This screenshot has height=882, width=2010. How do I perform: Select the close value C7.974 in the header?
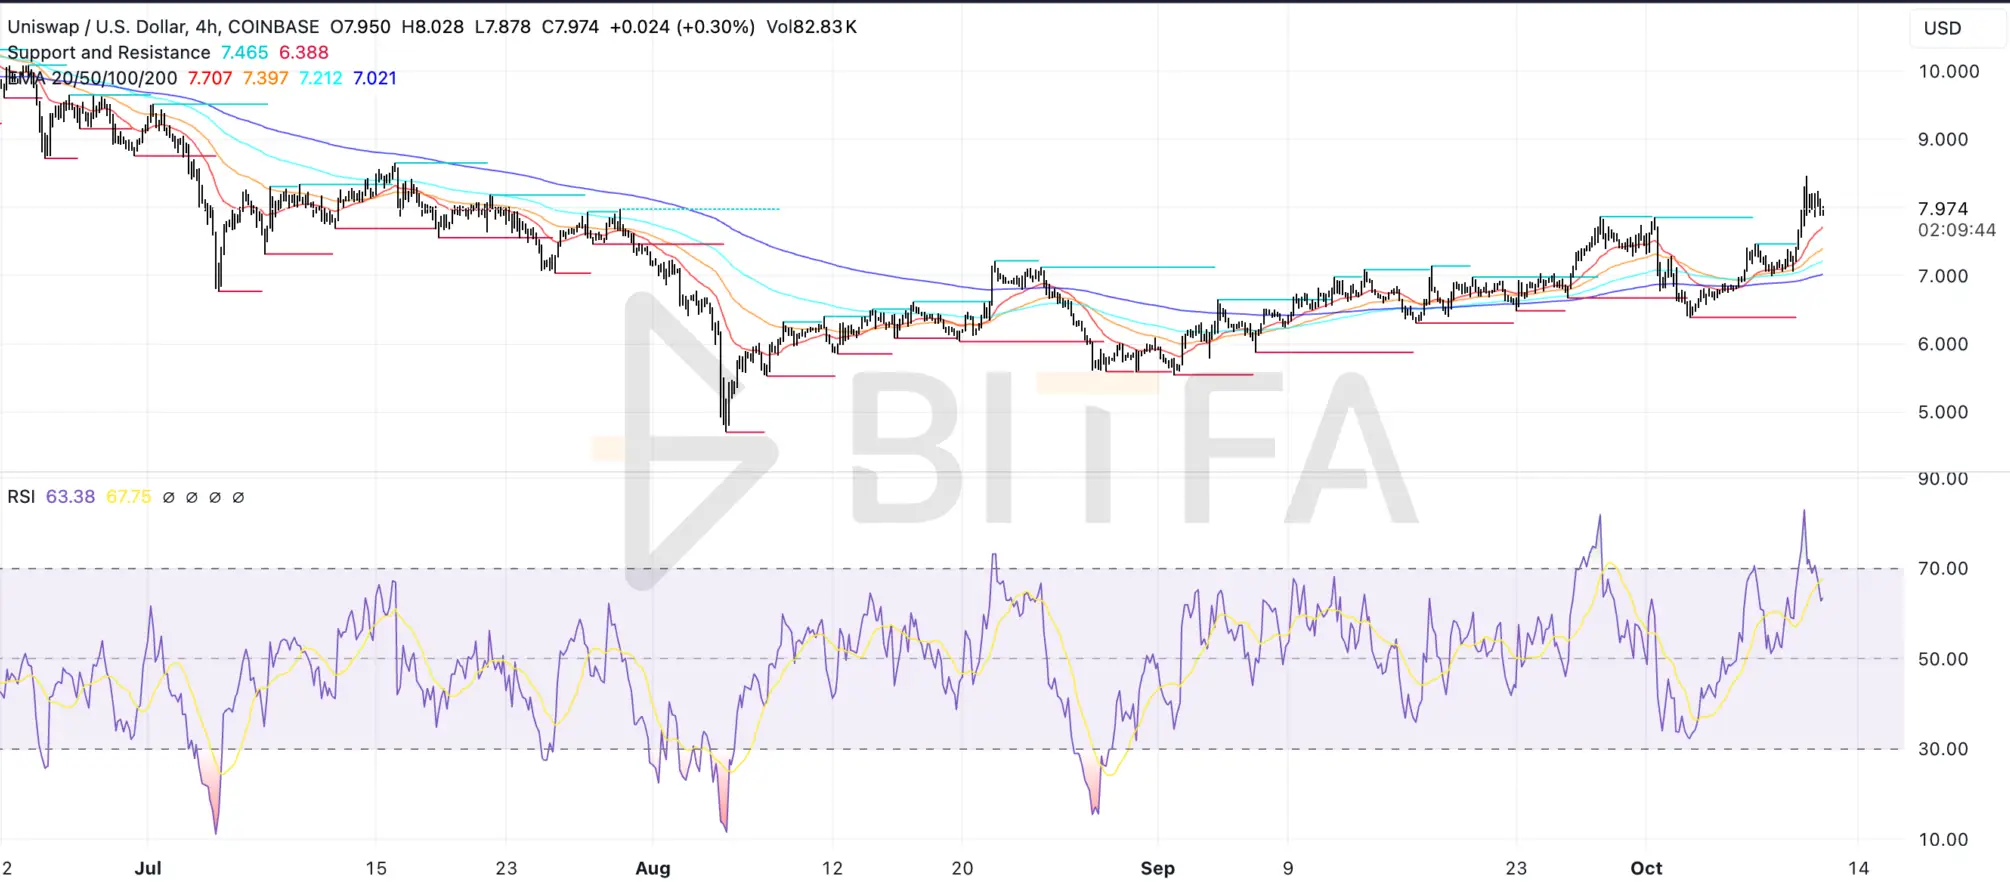point(570,27)
